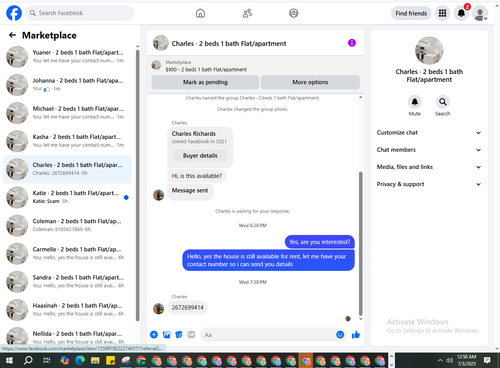Attach a photo file

click(166, 335)
